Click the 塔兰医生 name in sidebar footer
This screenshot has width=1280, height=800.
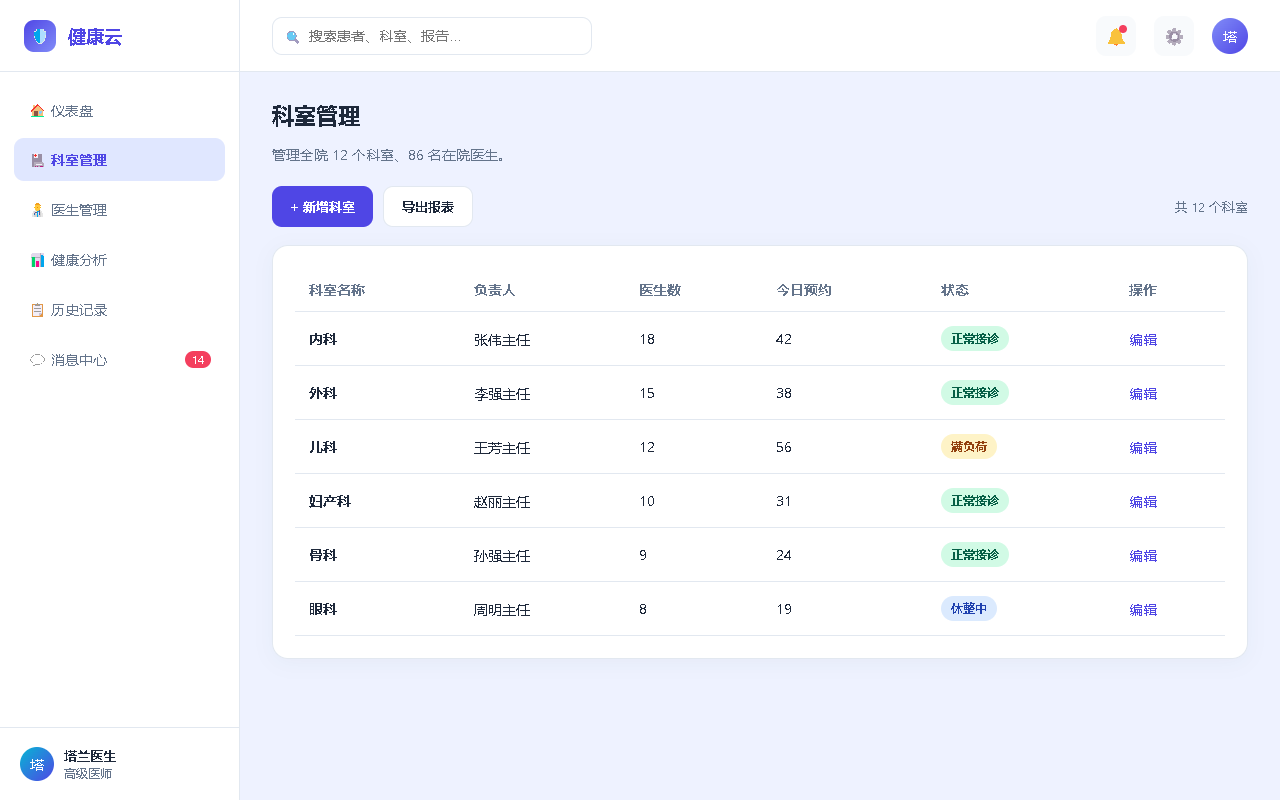90,756
